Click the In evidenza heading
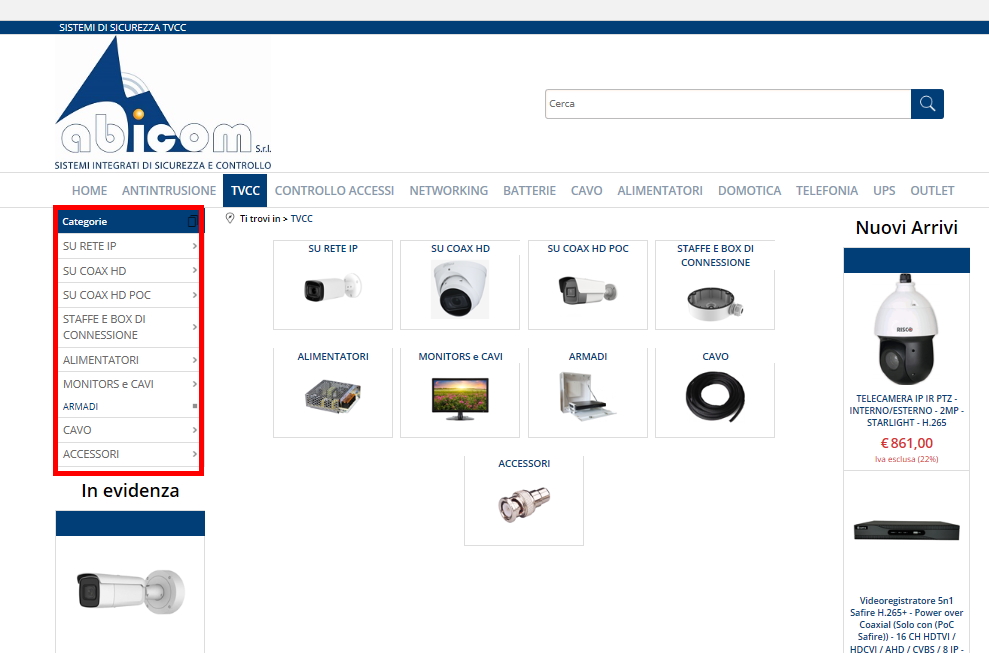 click(130, 491)
